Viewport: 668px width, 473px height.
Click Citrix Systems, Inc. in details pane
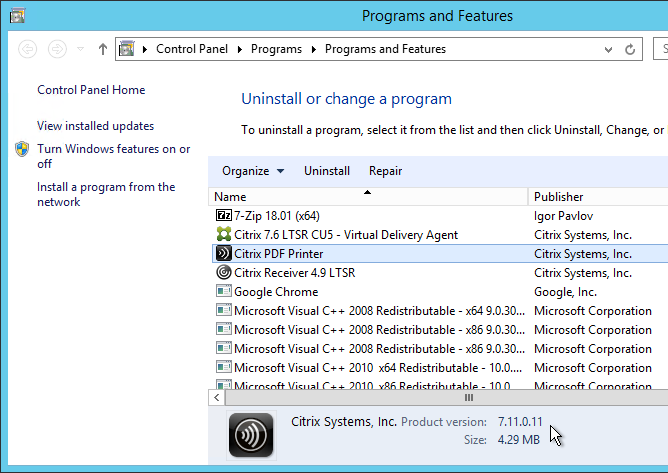(x=344, y=422)
